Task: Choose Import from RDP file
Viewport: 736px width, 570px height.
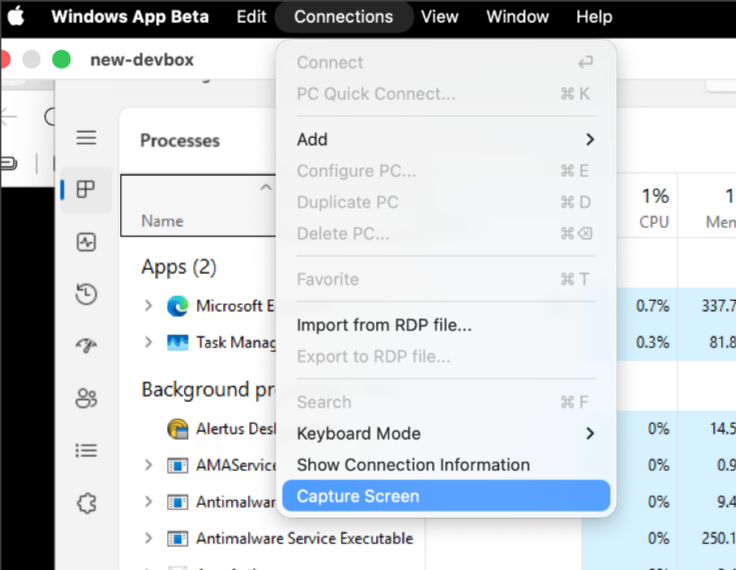Action: click(x=446, y=325)
